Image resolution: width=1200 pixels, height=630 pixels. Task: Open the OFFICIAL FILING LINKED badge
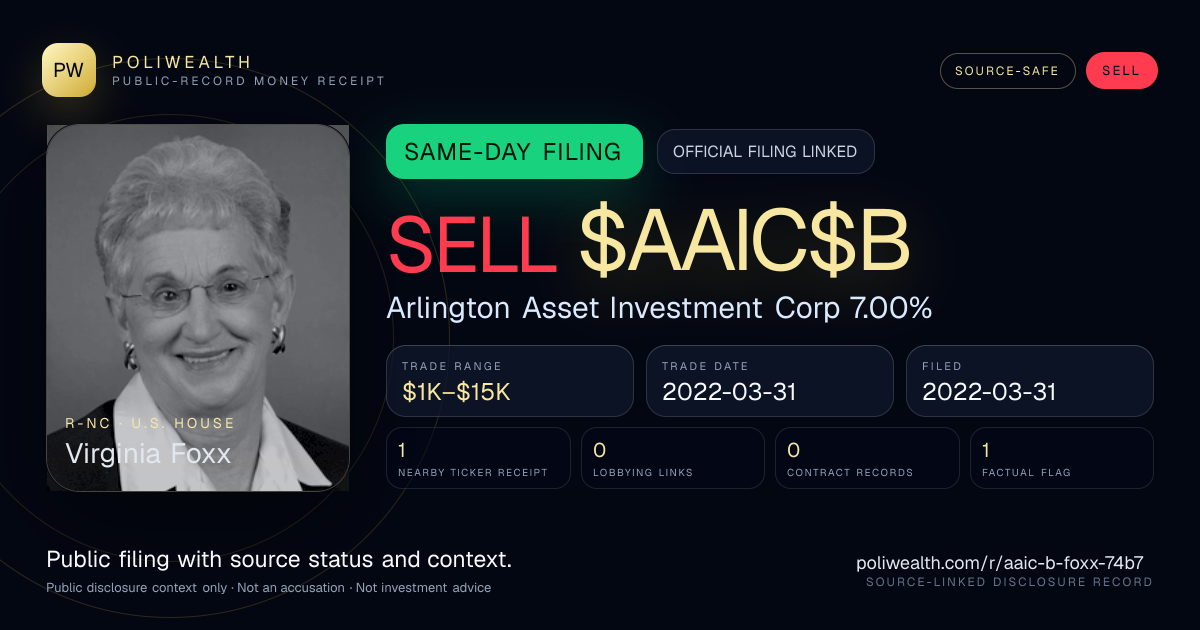pyautogui.click(x=765, y=152)
